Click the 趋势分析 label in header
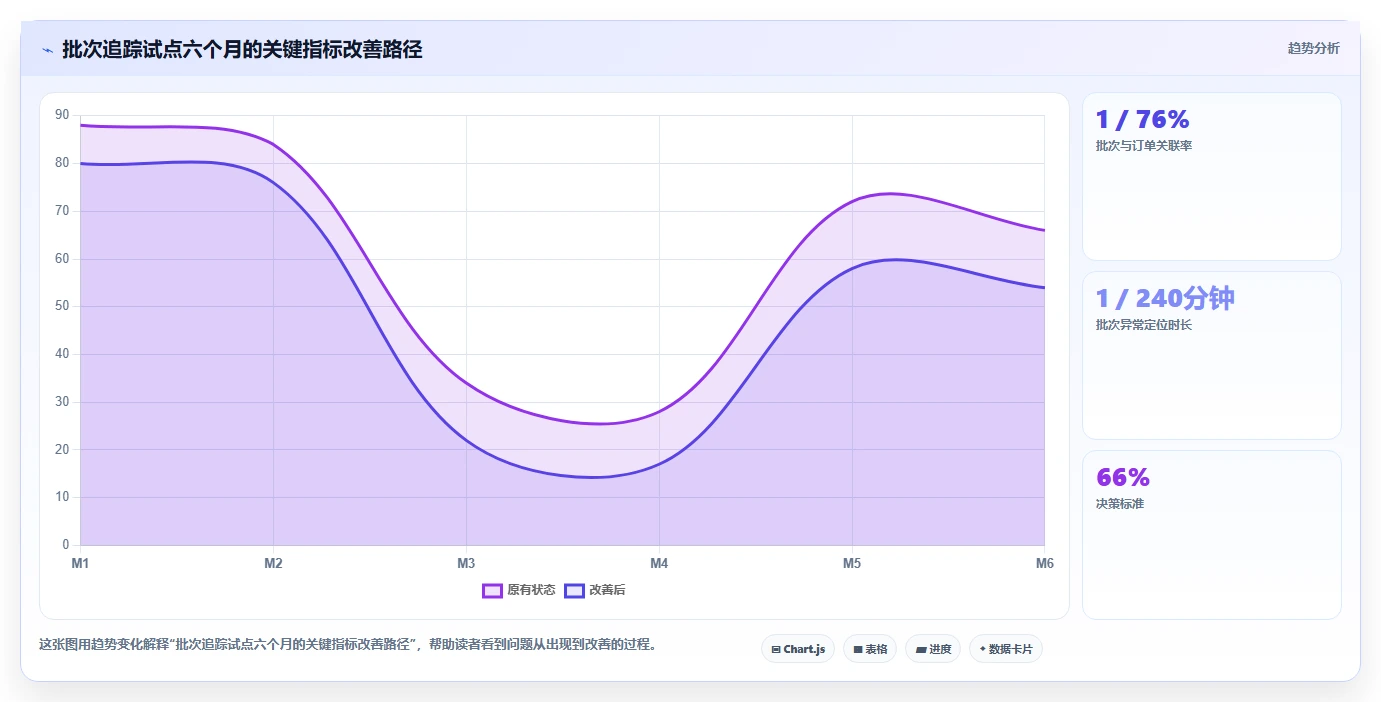This screenshot has height=702, width=1381. tap(1313, 49)
